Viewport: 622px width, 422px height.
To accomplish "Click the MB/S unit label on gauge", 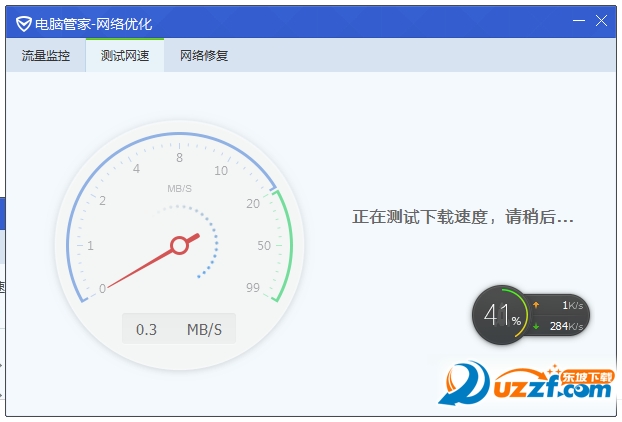I will click(179, 188).
